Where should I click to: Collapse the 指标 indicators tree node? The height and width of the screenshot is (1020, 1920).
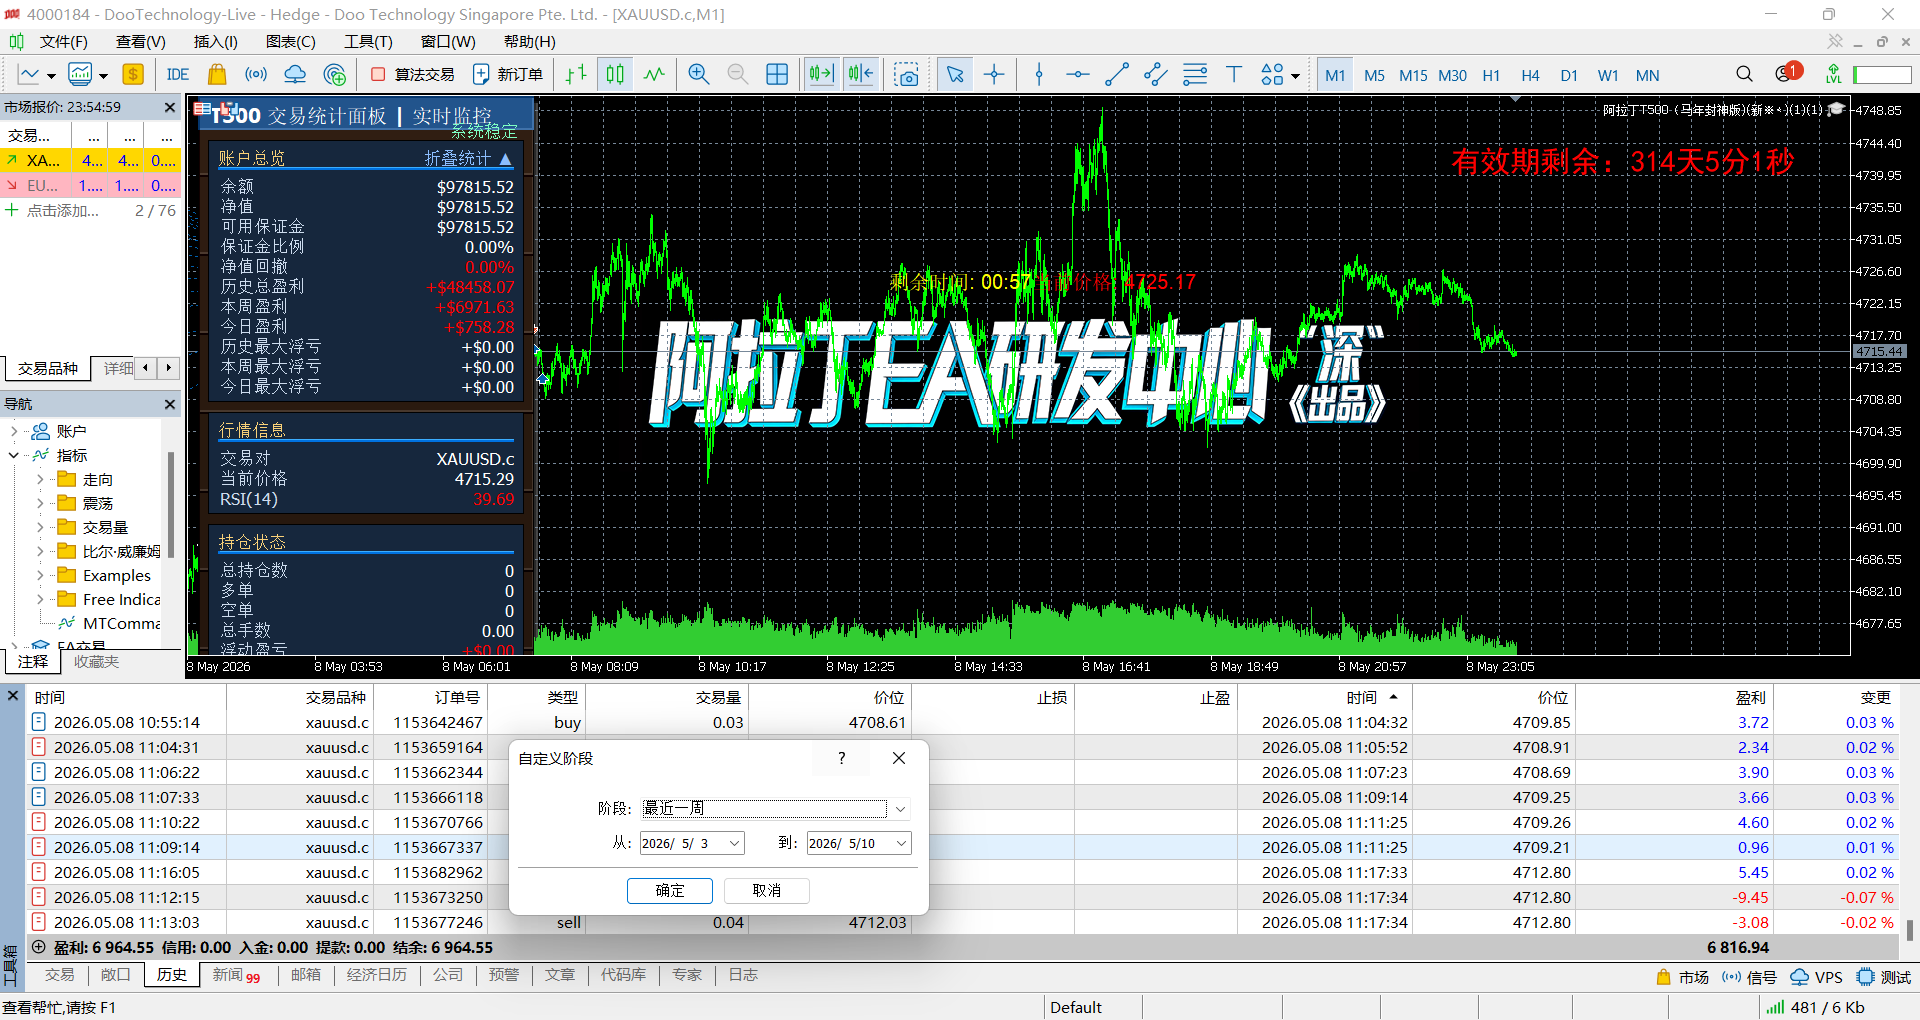pos(14,456)
